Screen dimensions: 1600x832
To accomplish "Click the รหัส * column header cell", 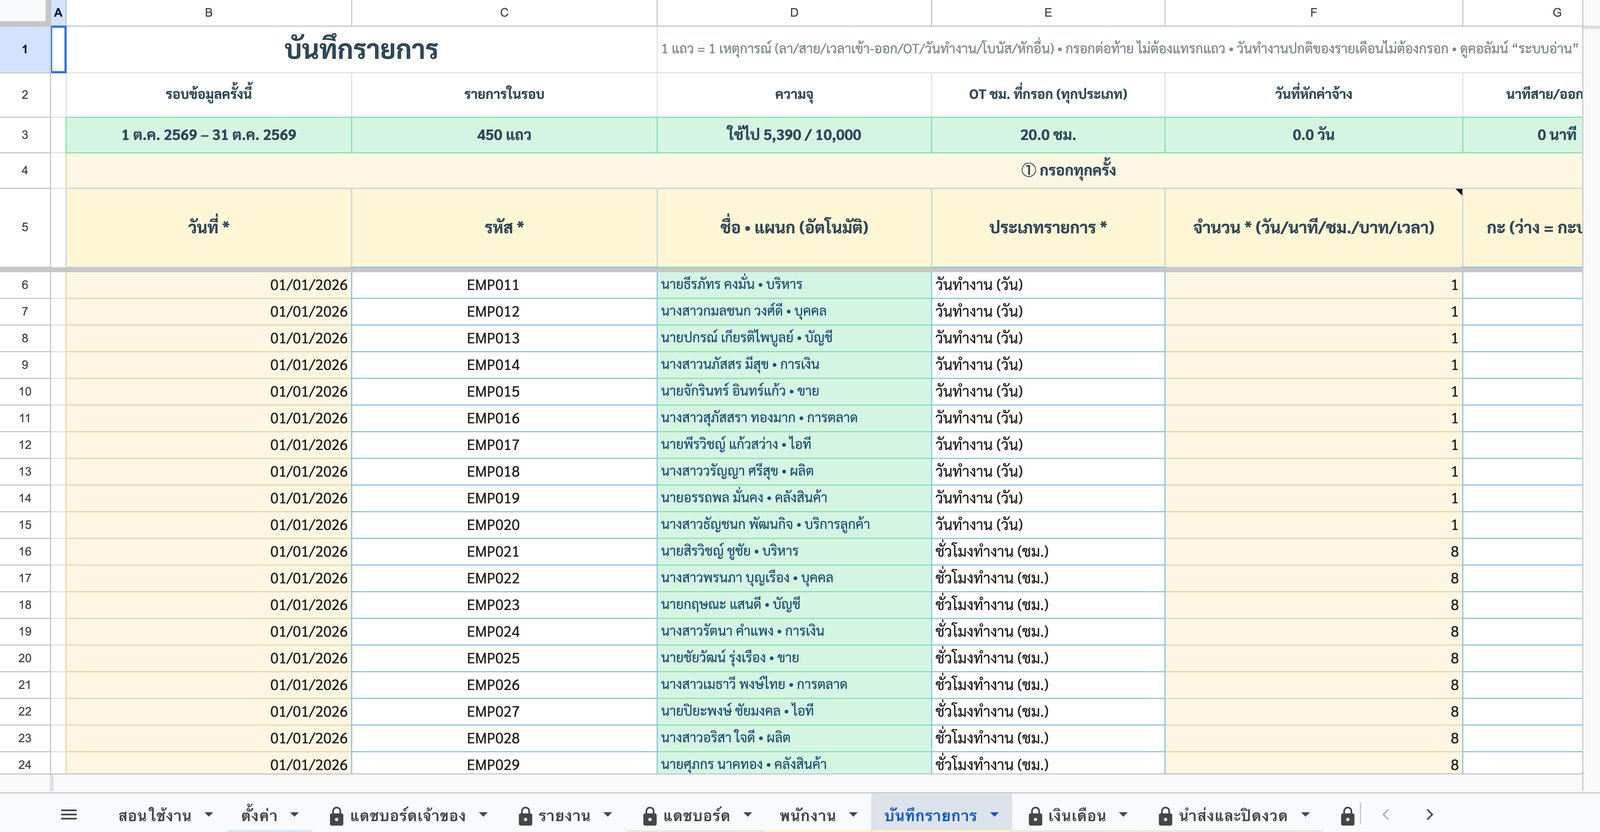I will point(504,227).
